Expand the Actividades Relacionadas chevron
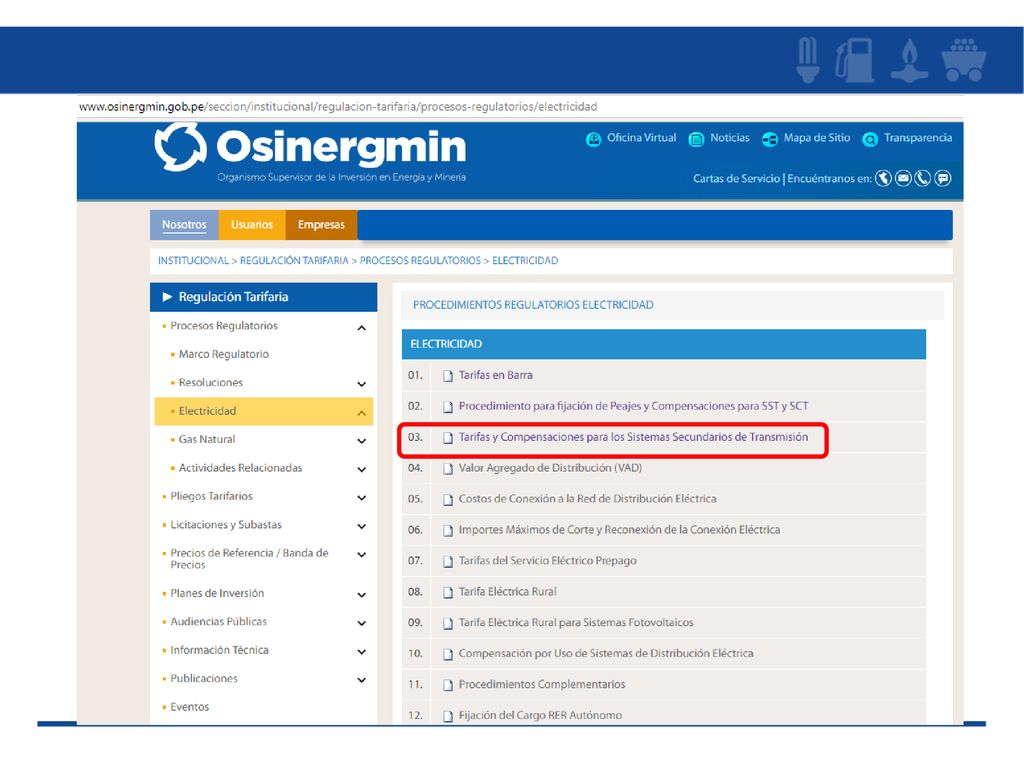Screen dimensions: 1024x768 362,470
